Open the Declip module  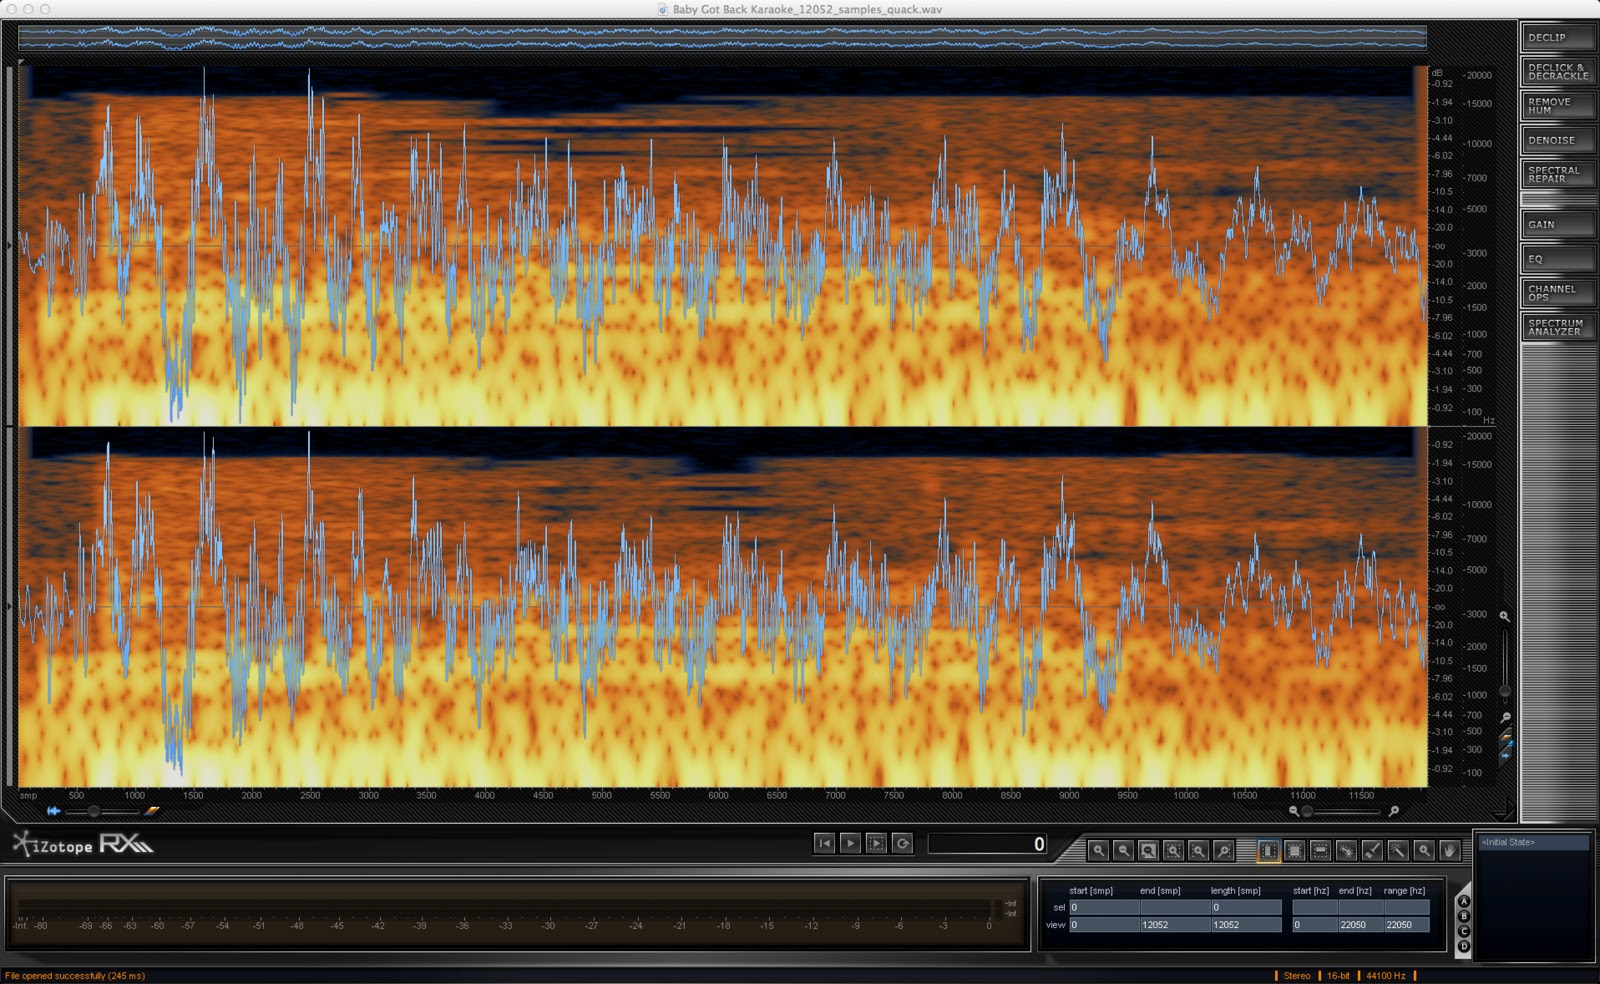pos(1558,38)
